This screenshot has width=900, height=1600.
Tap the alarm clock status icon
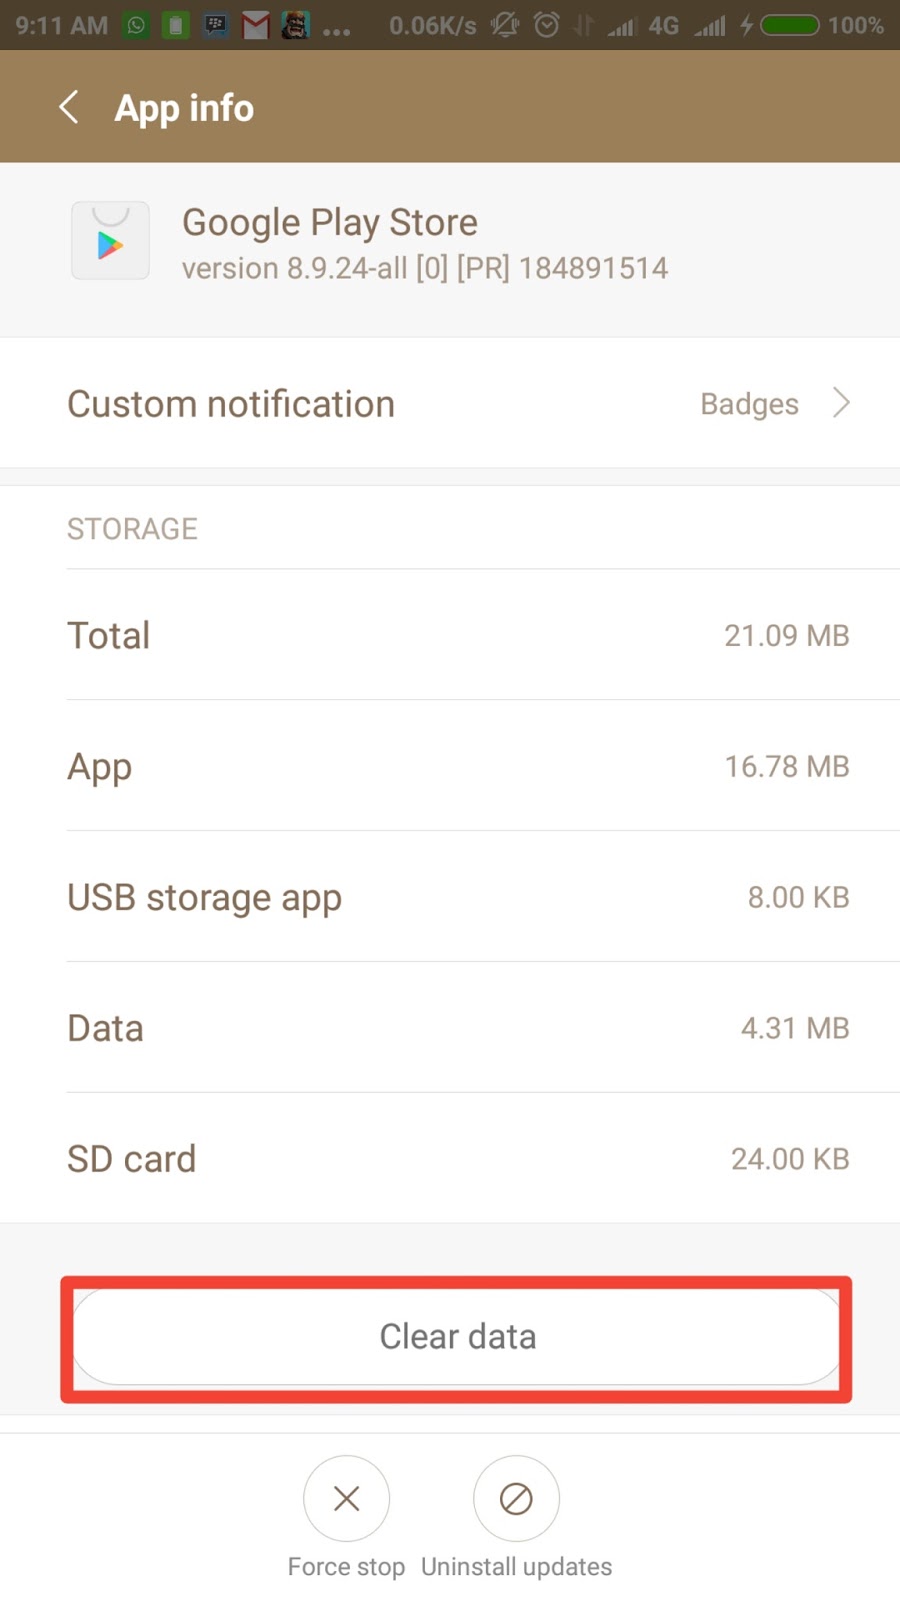click(546, 25)
